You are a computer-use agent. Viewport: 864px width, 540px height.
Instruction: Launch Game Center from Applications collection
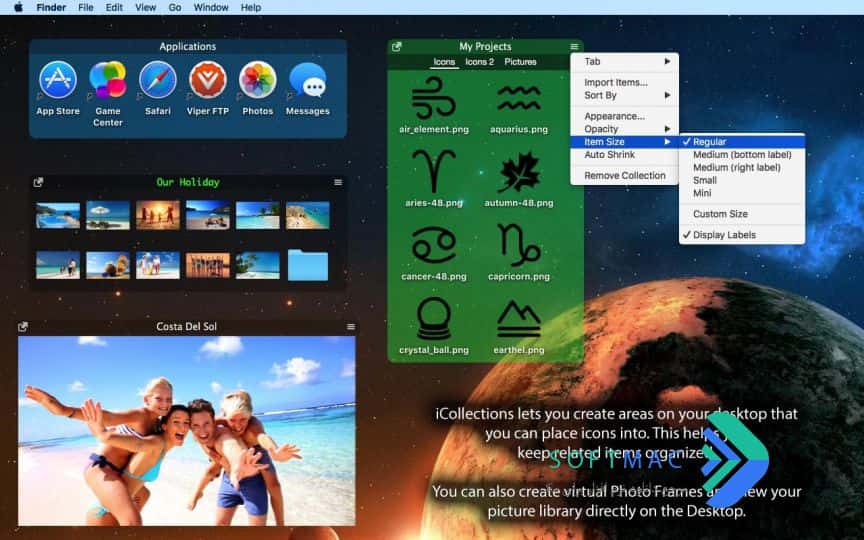click(x=108, y=80)
